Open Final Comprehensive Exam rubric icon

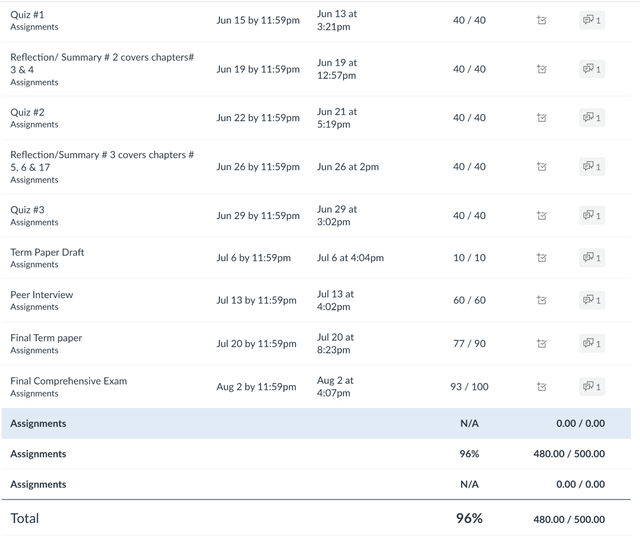tap(541, 387)
